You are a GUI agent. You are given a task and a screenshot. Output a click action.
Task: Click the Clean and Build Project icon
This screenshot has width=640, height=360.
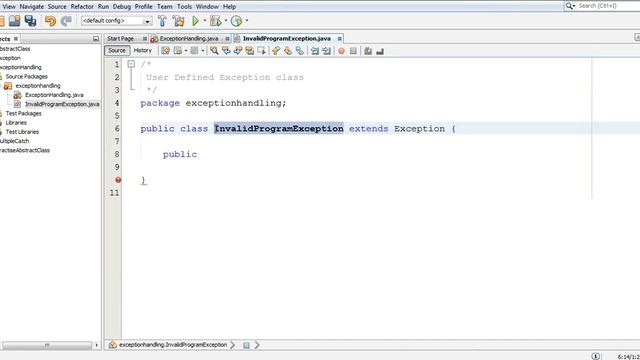(178, 21)
